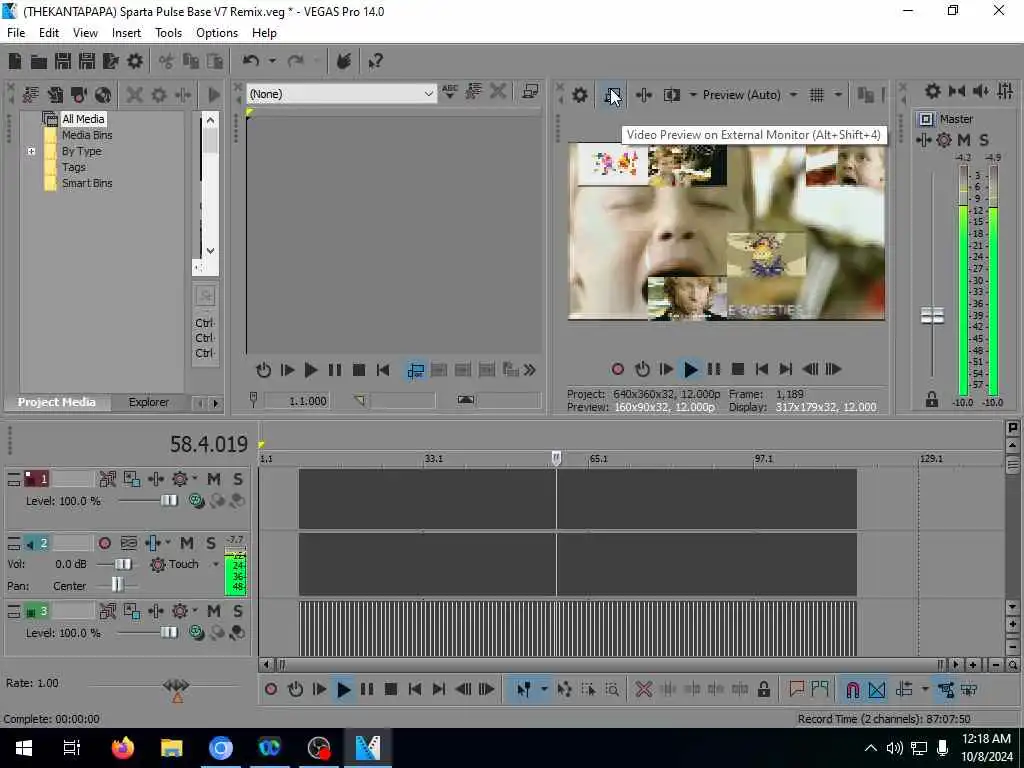The image size is (1024, 768).
Task: Solo audio track 2 with S button
Action: pos(211,543)
